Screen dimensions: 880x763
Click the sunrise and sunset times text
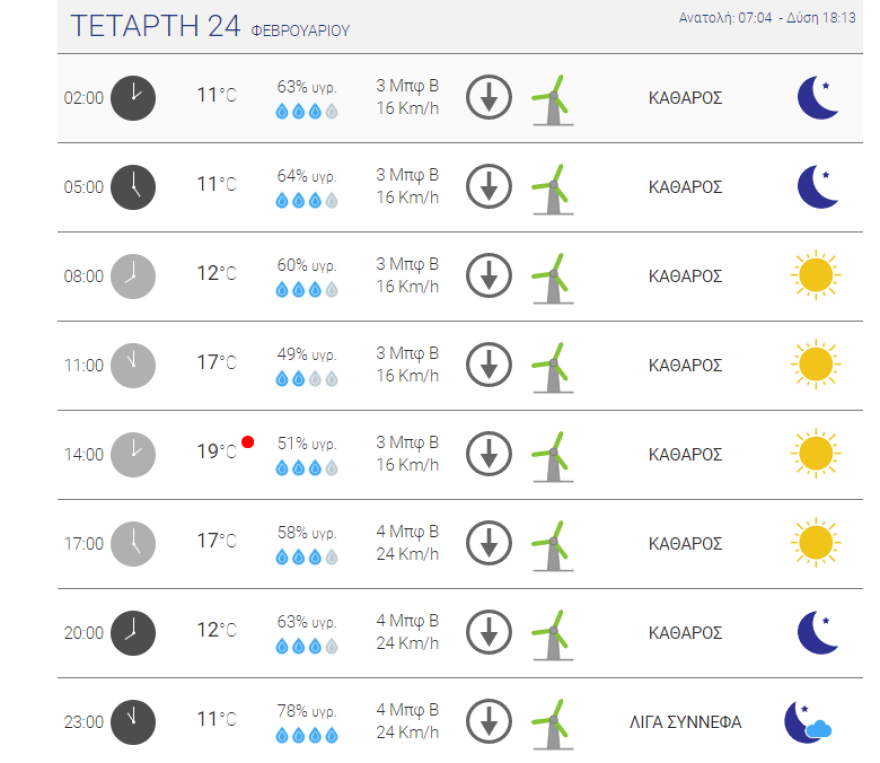(767, 18)
